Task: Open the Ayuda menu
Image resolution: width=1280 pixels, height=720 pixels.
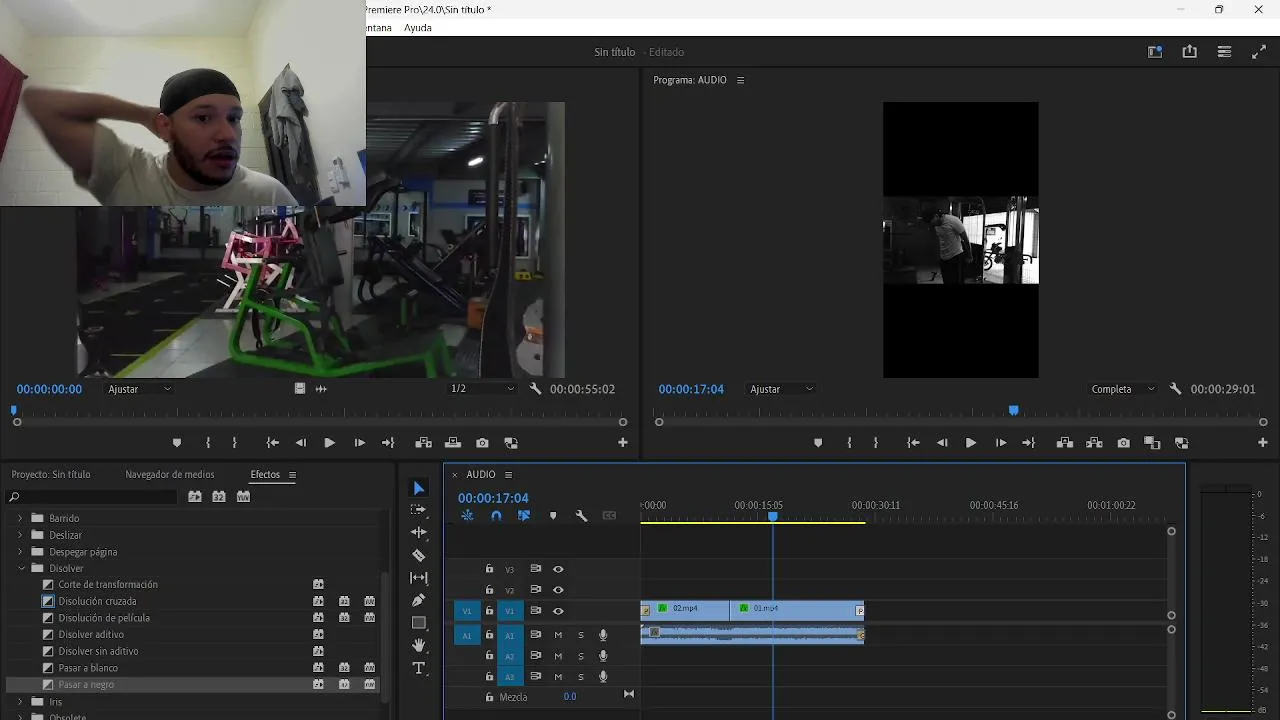Action: [417, 28]
